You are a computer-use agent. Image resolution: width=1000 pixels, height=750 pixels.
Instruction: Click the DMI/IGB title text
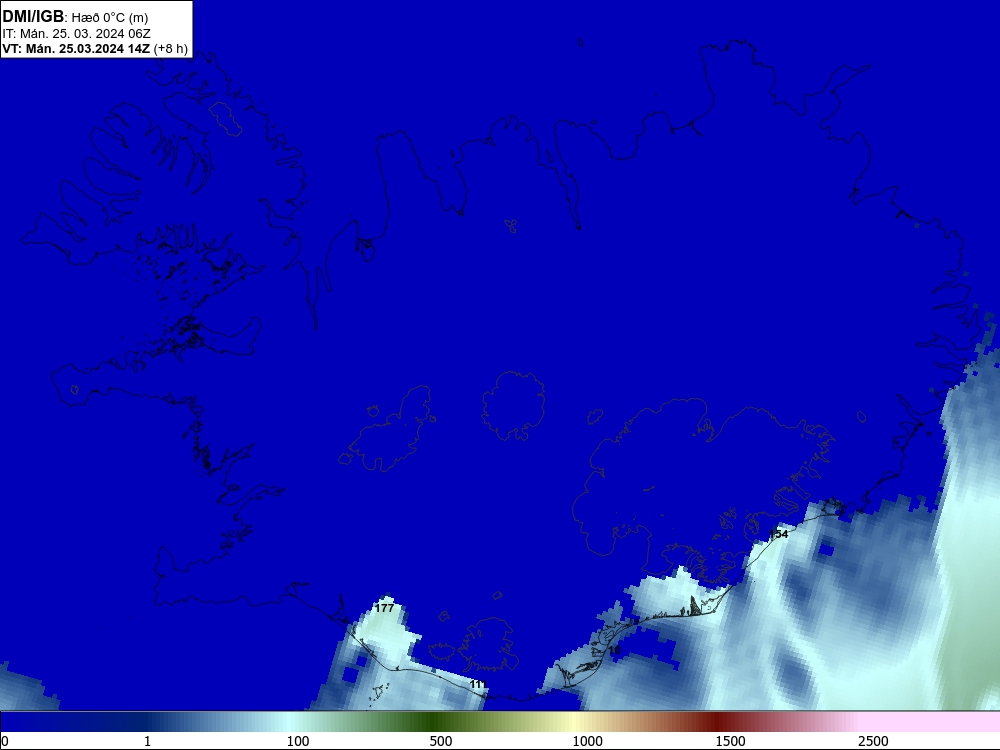point(33,17)
